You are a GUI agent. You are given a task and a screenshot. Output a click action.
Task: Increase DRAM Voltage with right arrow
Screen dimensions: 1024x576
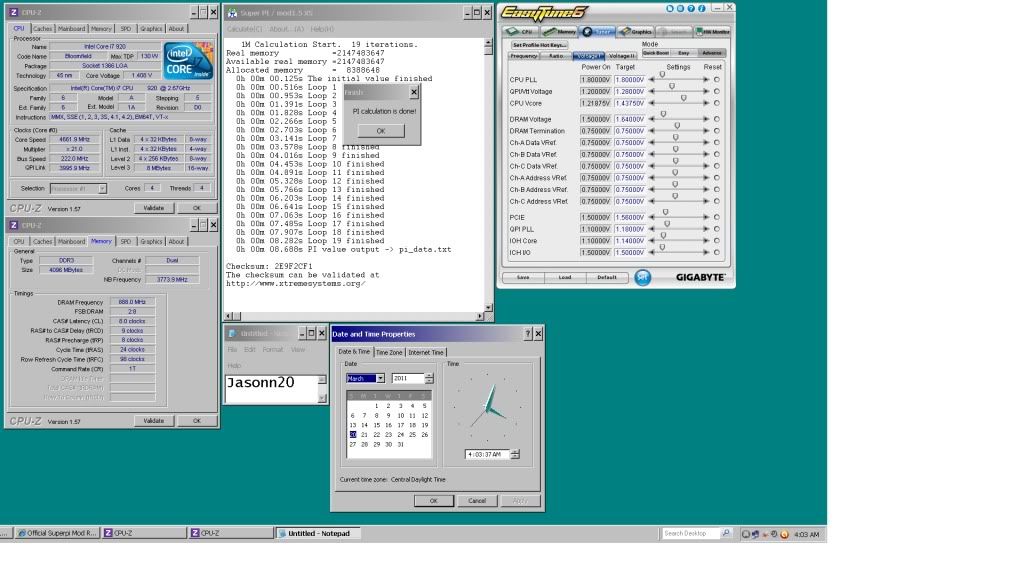click(706, 120)
